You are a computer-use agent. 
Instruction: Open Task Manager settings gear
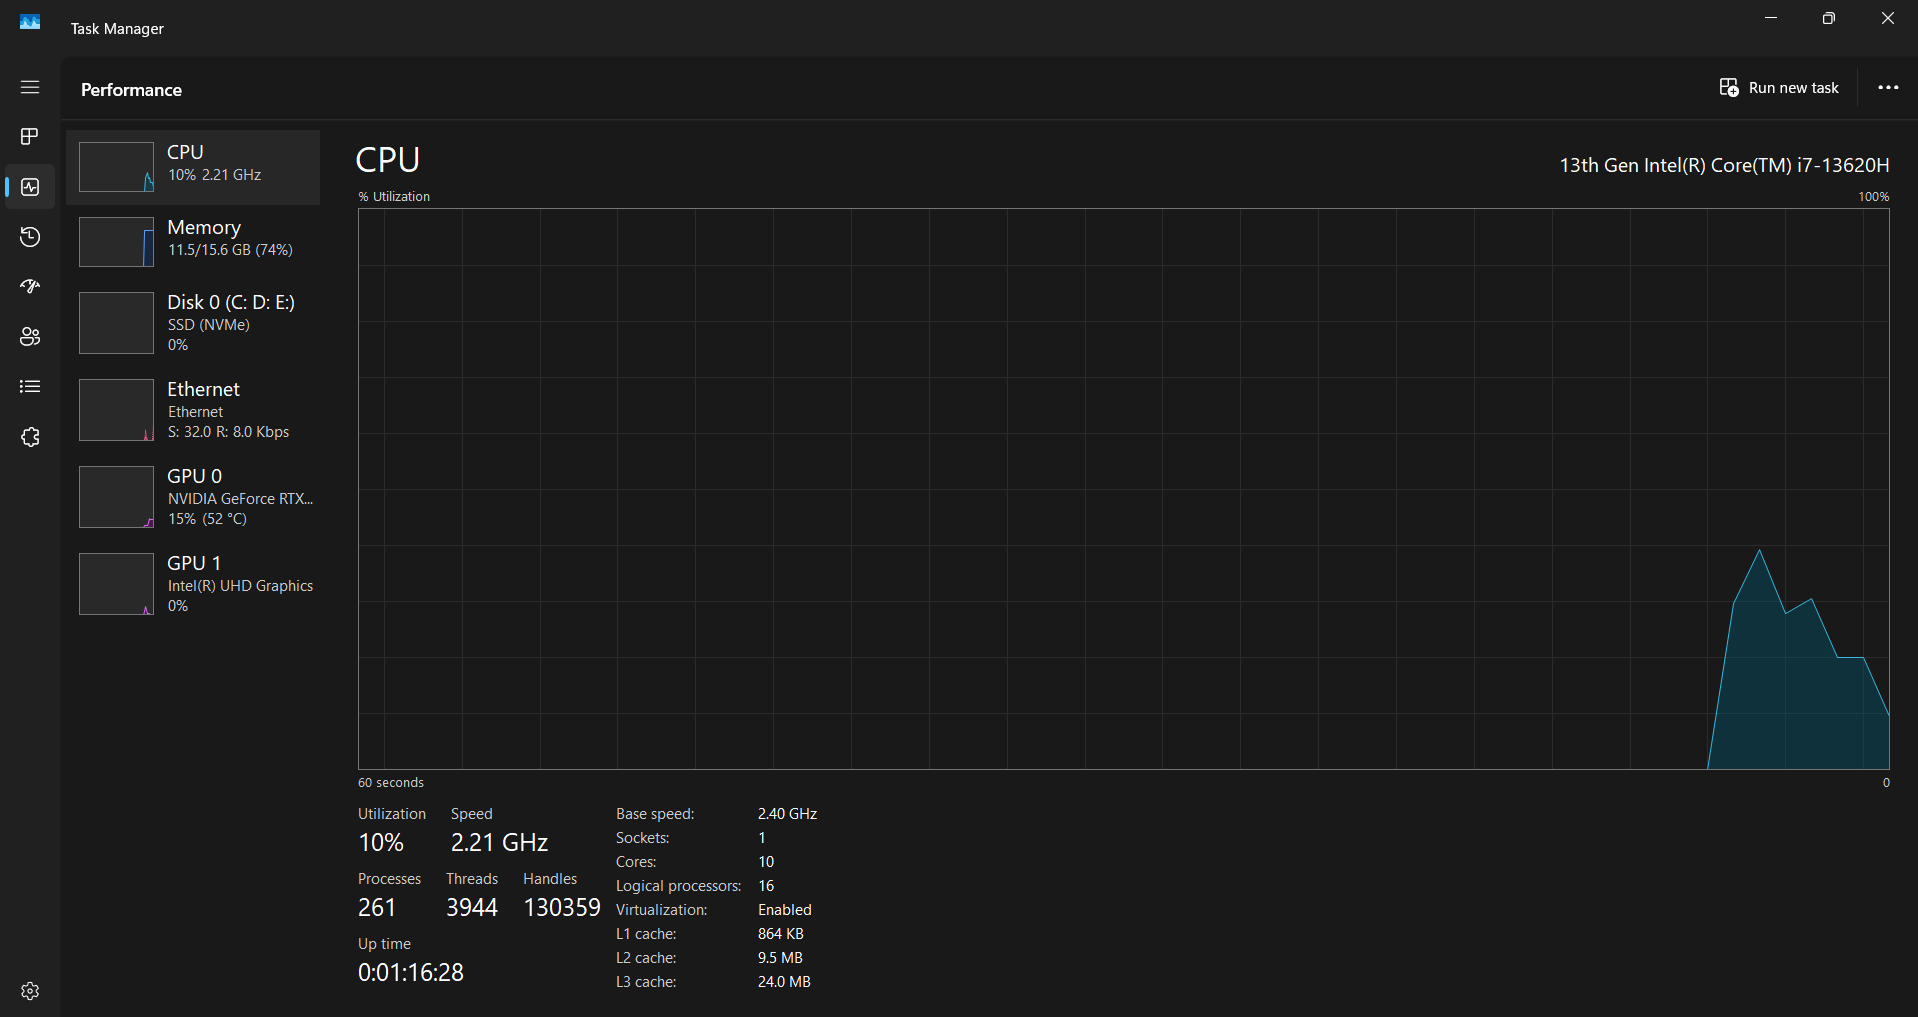pyautogui.click(x=30, y=991)
